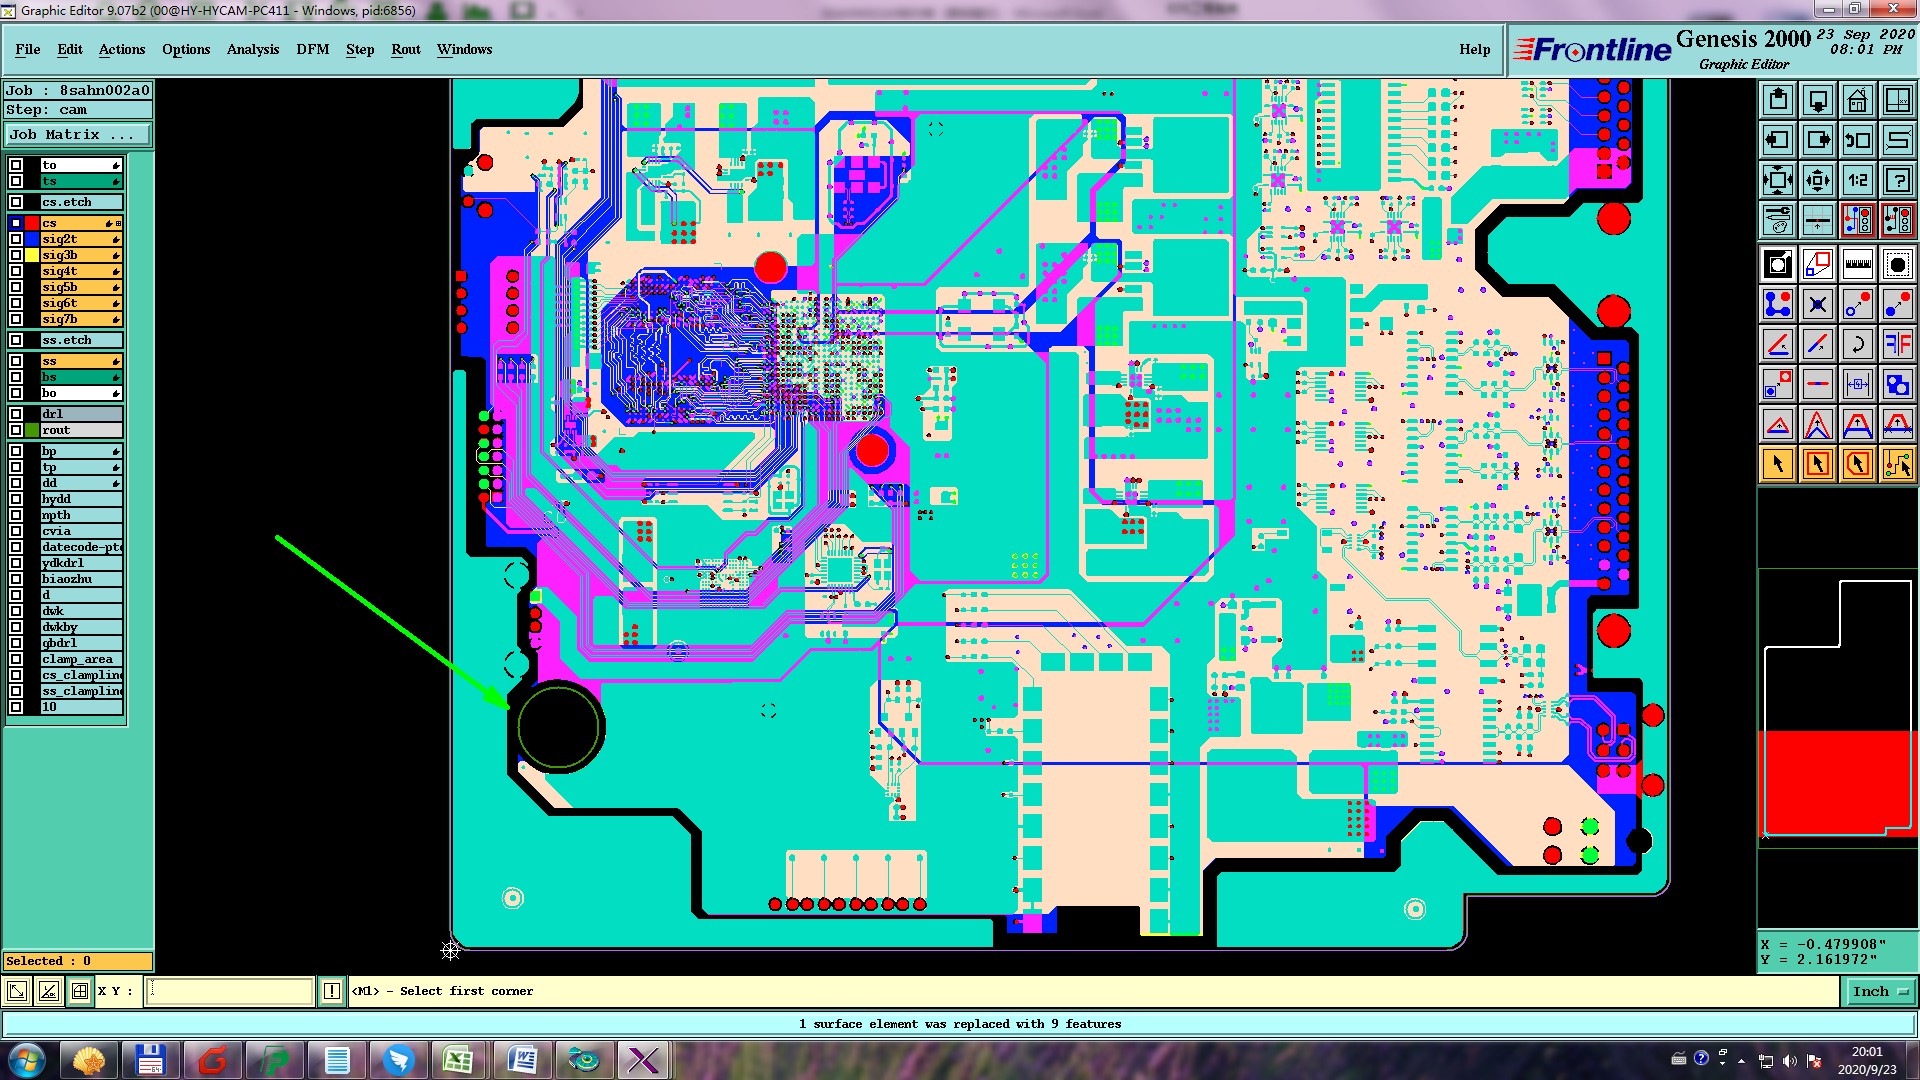Click the grid snap icon at bottom left
This screenshot has height=1080, width=1920.
(x=80, y=991)
